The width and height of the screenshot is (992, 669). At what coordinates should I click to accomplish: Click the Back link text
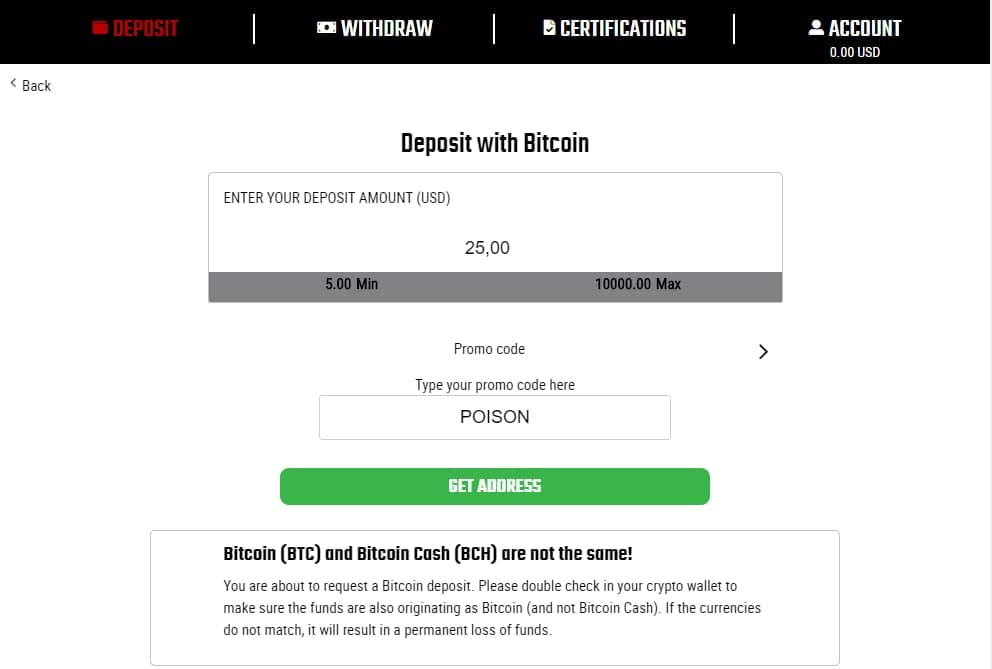(36, 86)
